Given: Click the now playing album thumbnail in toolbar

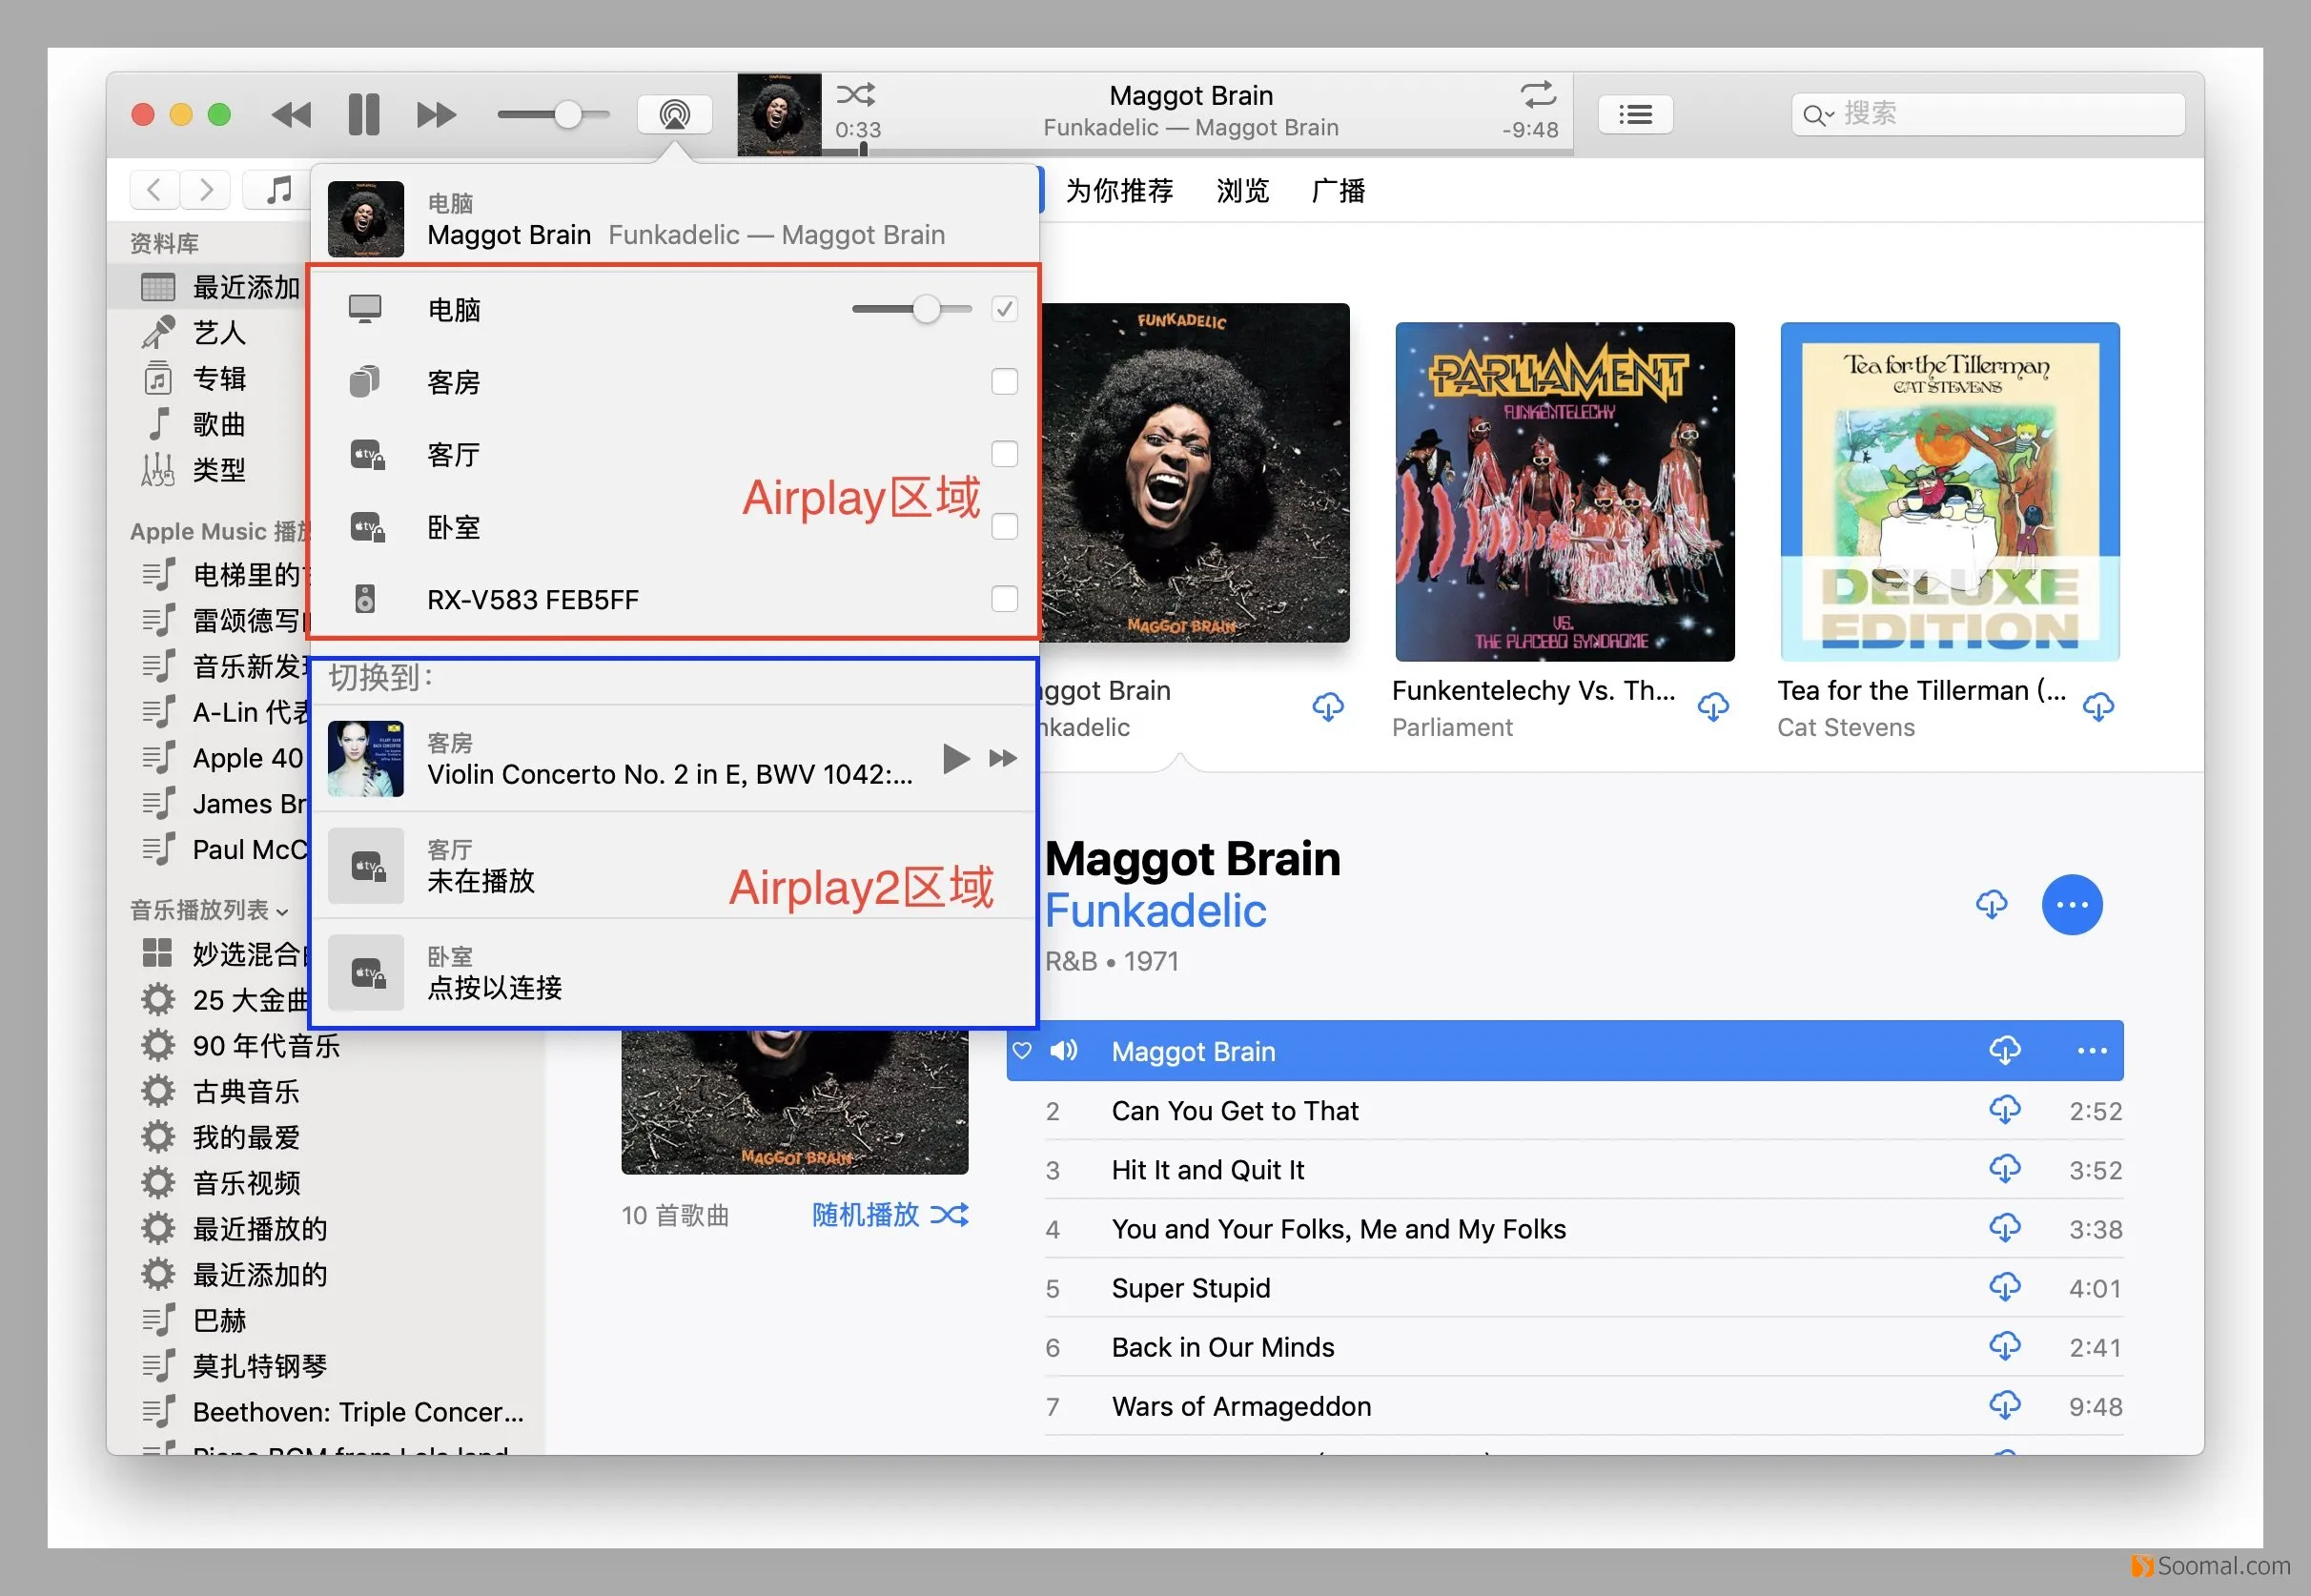Looking at the screenshot, I should [x=779, y=114].
